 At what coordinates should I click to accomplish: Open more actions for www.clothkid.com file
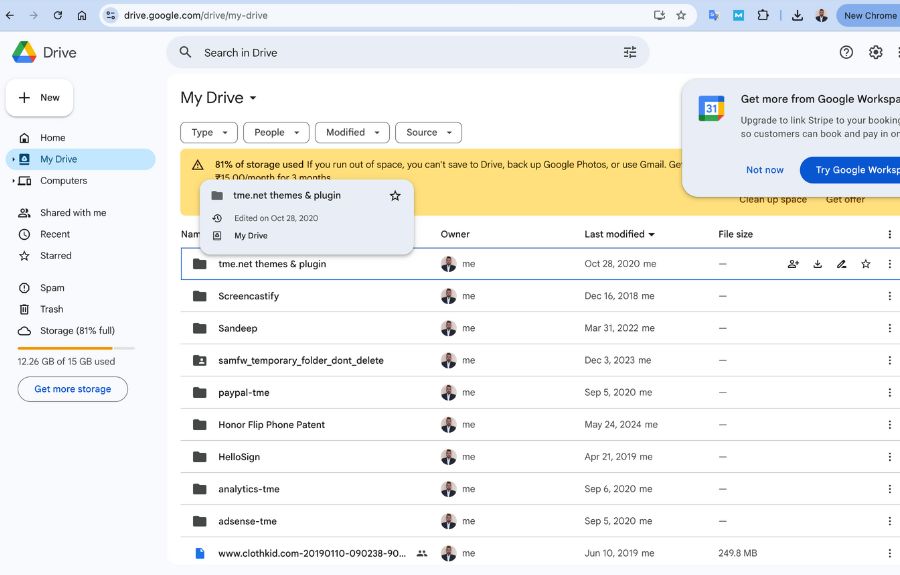tap(890, 553)
